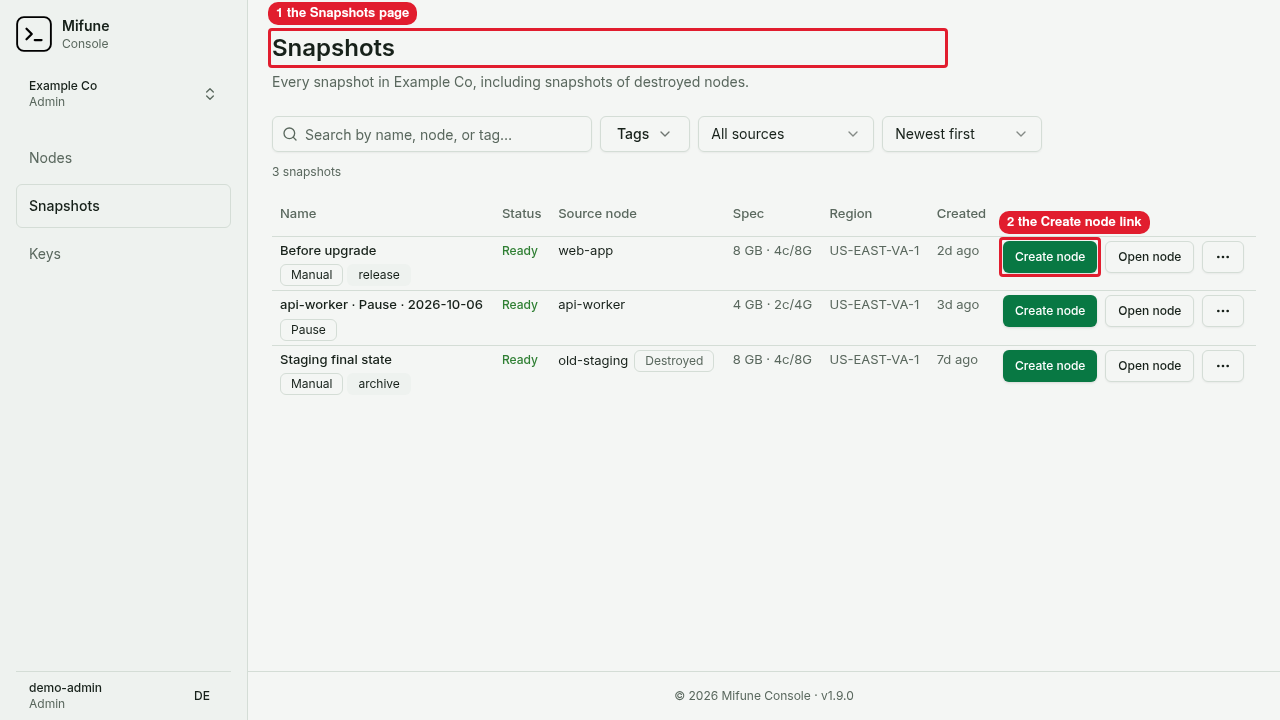This screenshot has height=720, width=1280.
Task: Click the search magnifier icon
Action: 290,134
